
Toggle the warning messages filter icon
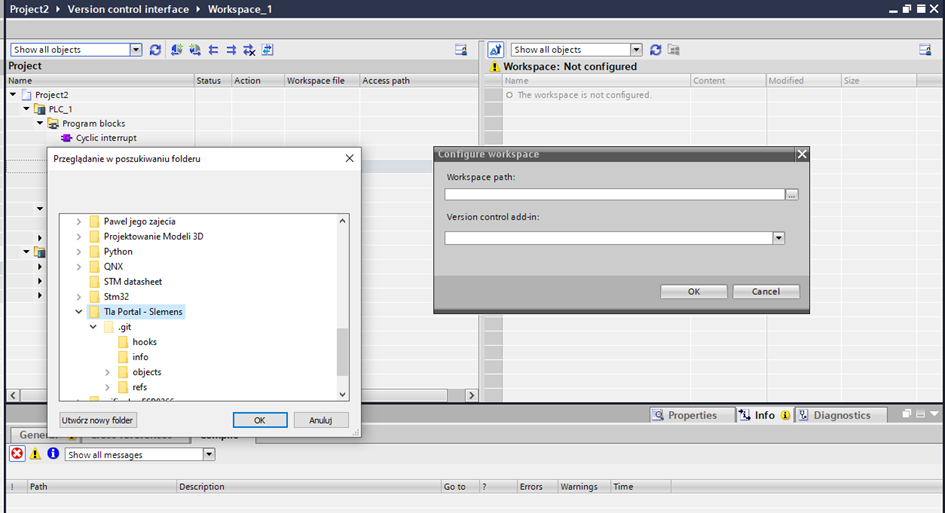click(35, 454)
